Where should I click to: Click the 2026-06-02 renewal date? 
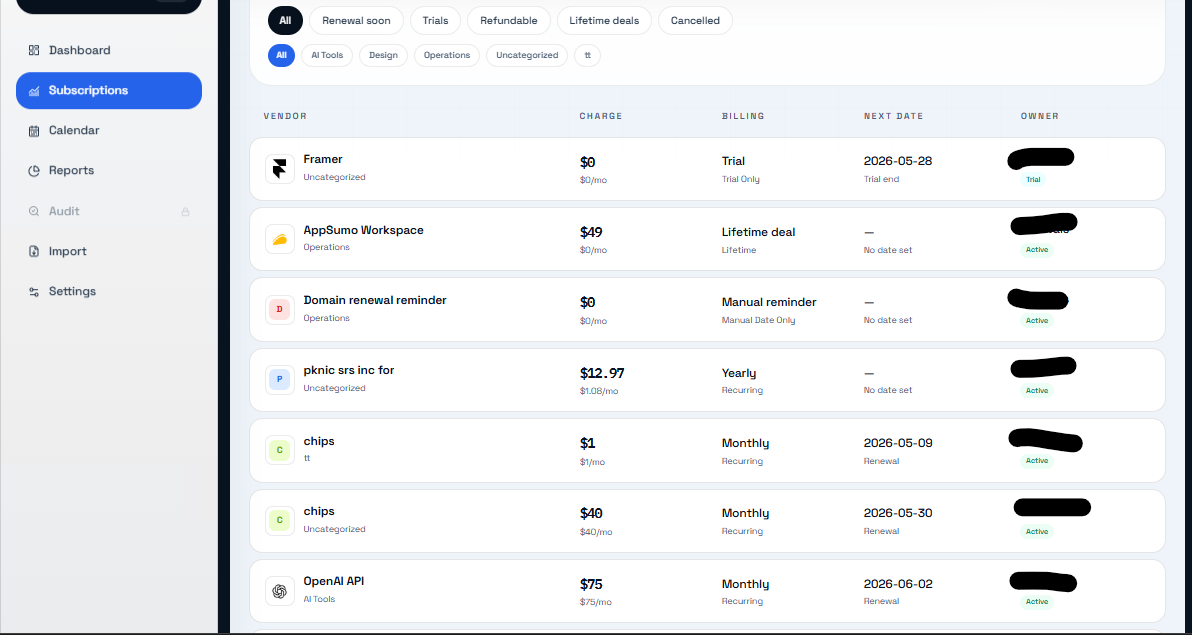click(x=898, y=584)
